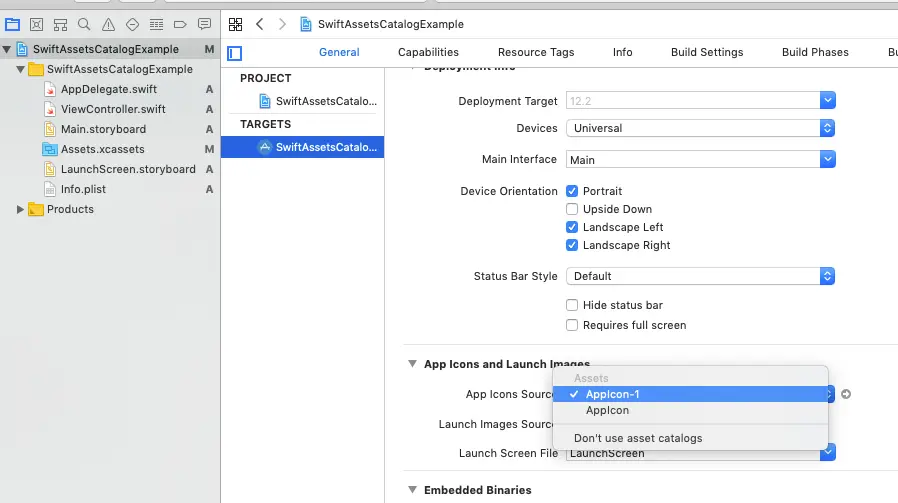Screen dimensions: 898x503
Task: Open the Launch Screen File dropdown arrow
Action: [828, 453]
